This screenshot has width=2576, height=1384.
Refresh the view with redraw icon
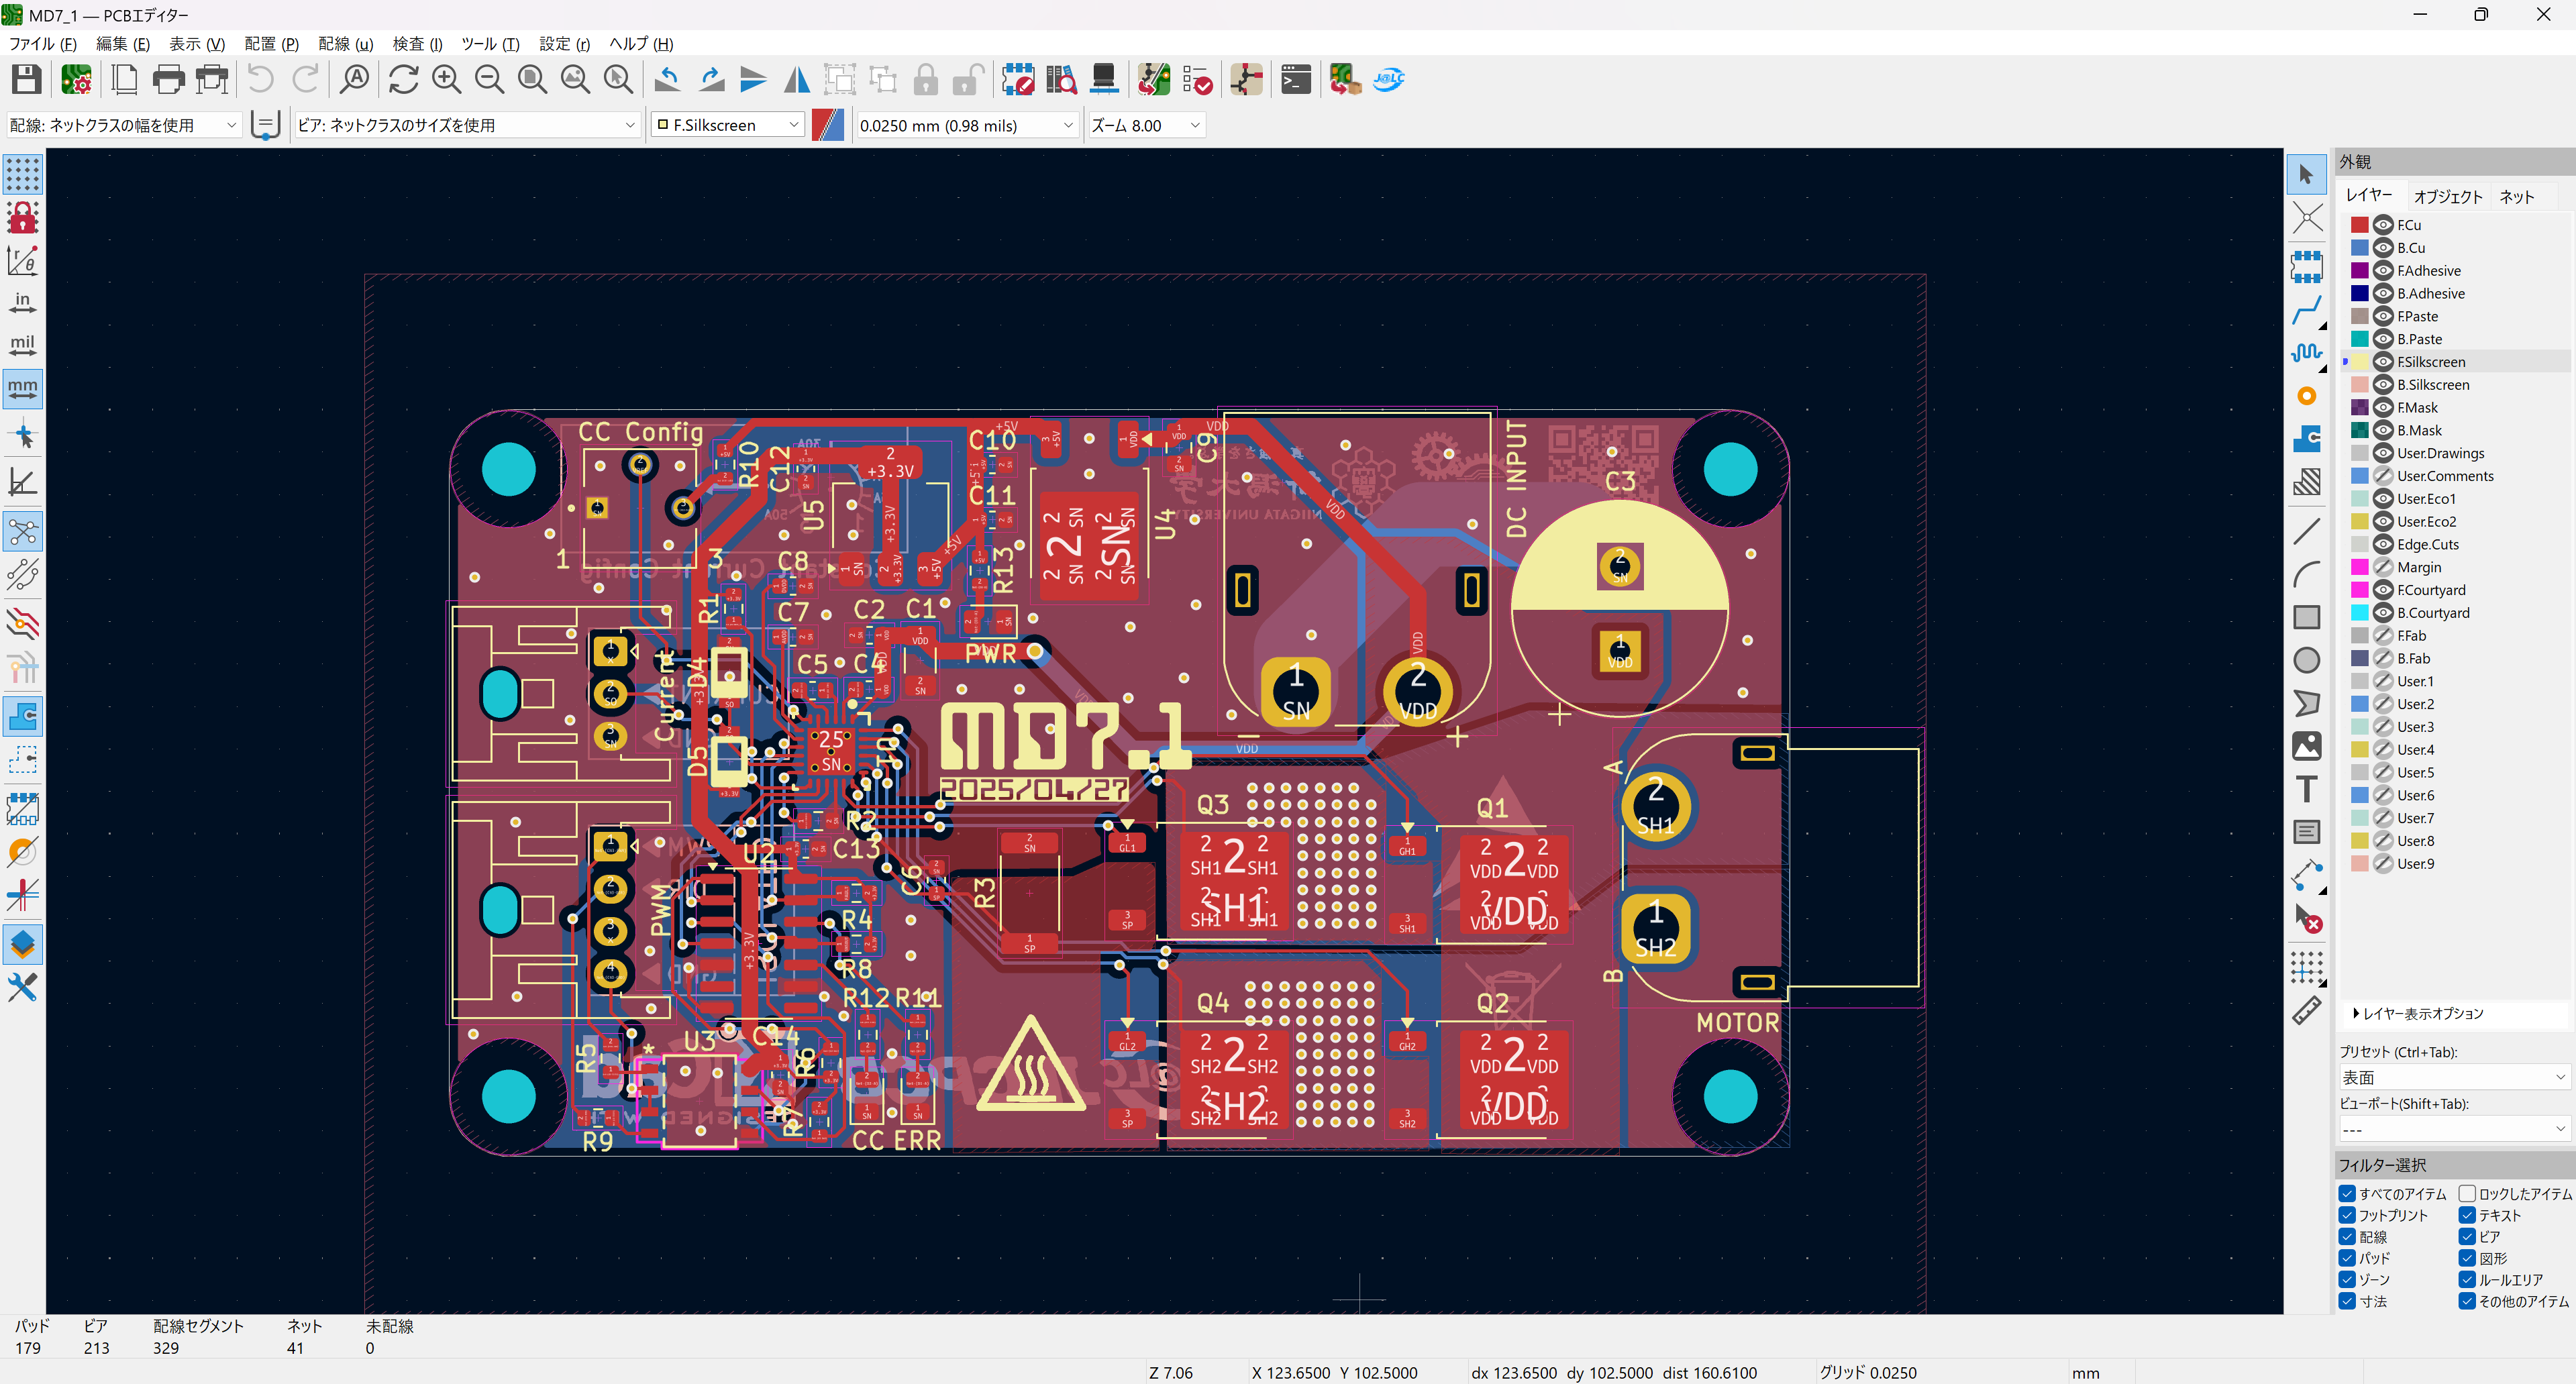pyautogui.click(x=403, y=79)
